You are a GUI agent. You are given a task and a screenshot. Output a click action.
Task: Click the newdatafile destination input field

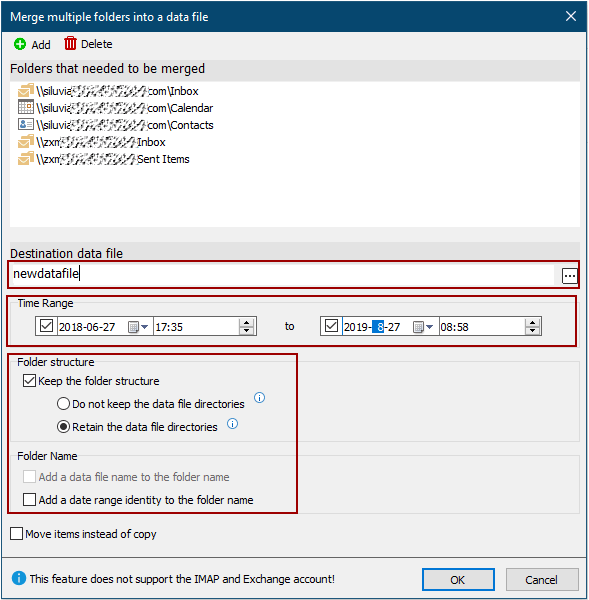[x=283, y=274]
